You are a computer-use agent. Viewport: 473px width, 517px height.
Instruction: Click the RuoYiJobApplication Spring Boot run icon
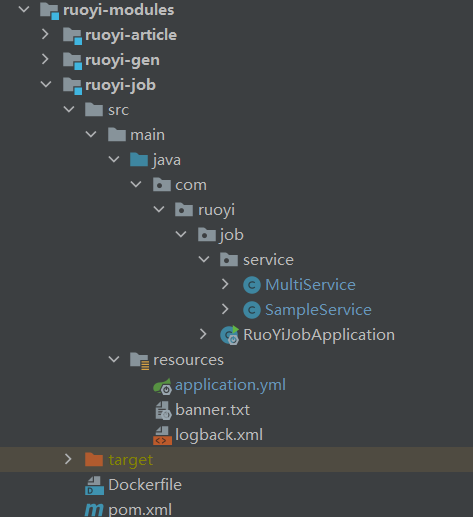(230, 335)
